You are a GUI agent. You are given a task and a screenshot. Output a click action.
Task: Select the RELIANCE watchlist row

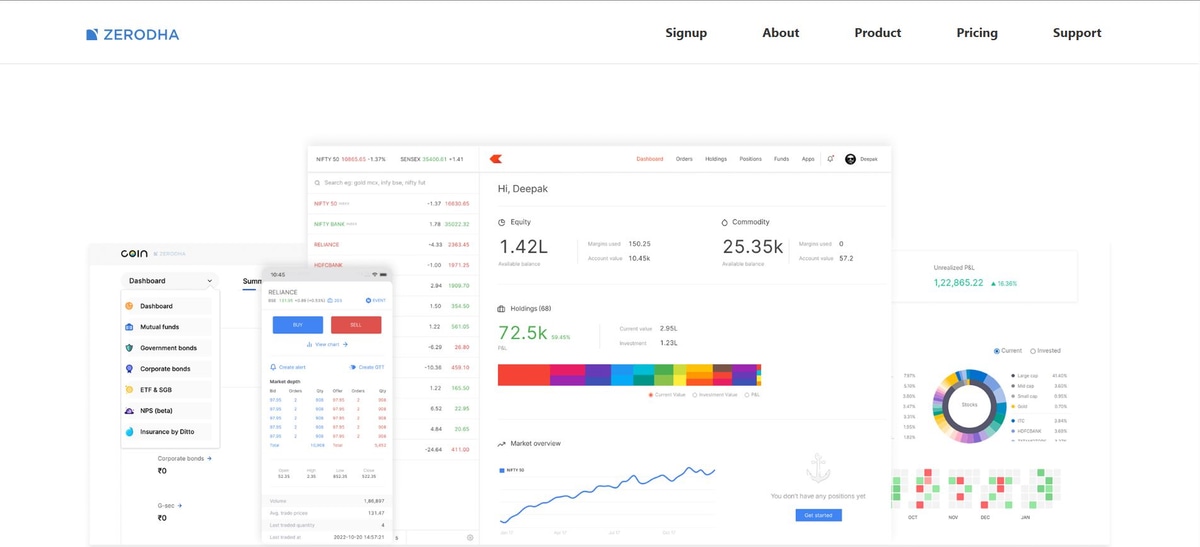(393, 244)
